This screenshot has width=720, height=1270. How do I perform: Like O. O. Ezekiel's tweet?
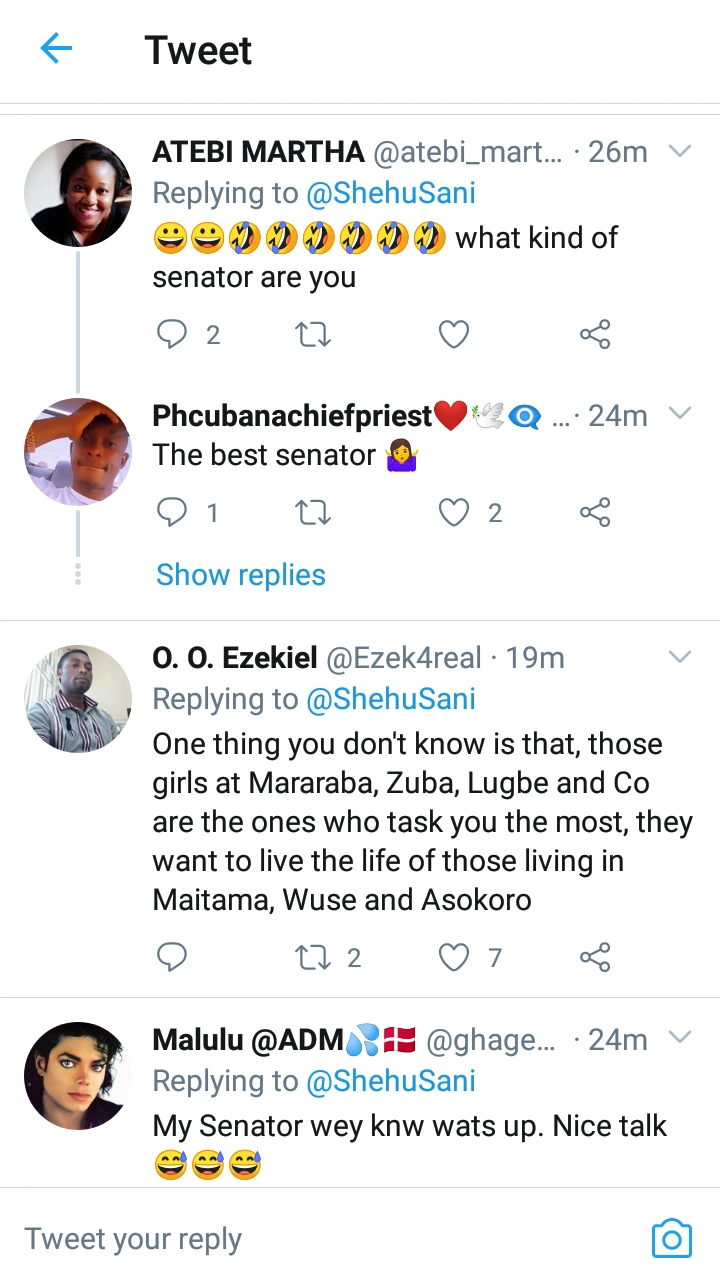[x=454, y=958]
